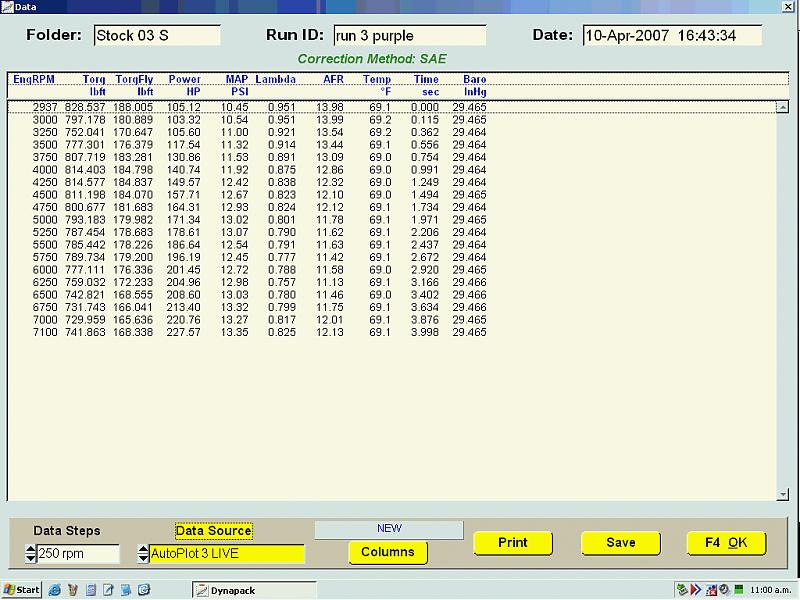
Task: Click the Data Steps spinner arrows
Action: (31, 554)
